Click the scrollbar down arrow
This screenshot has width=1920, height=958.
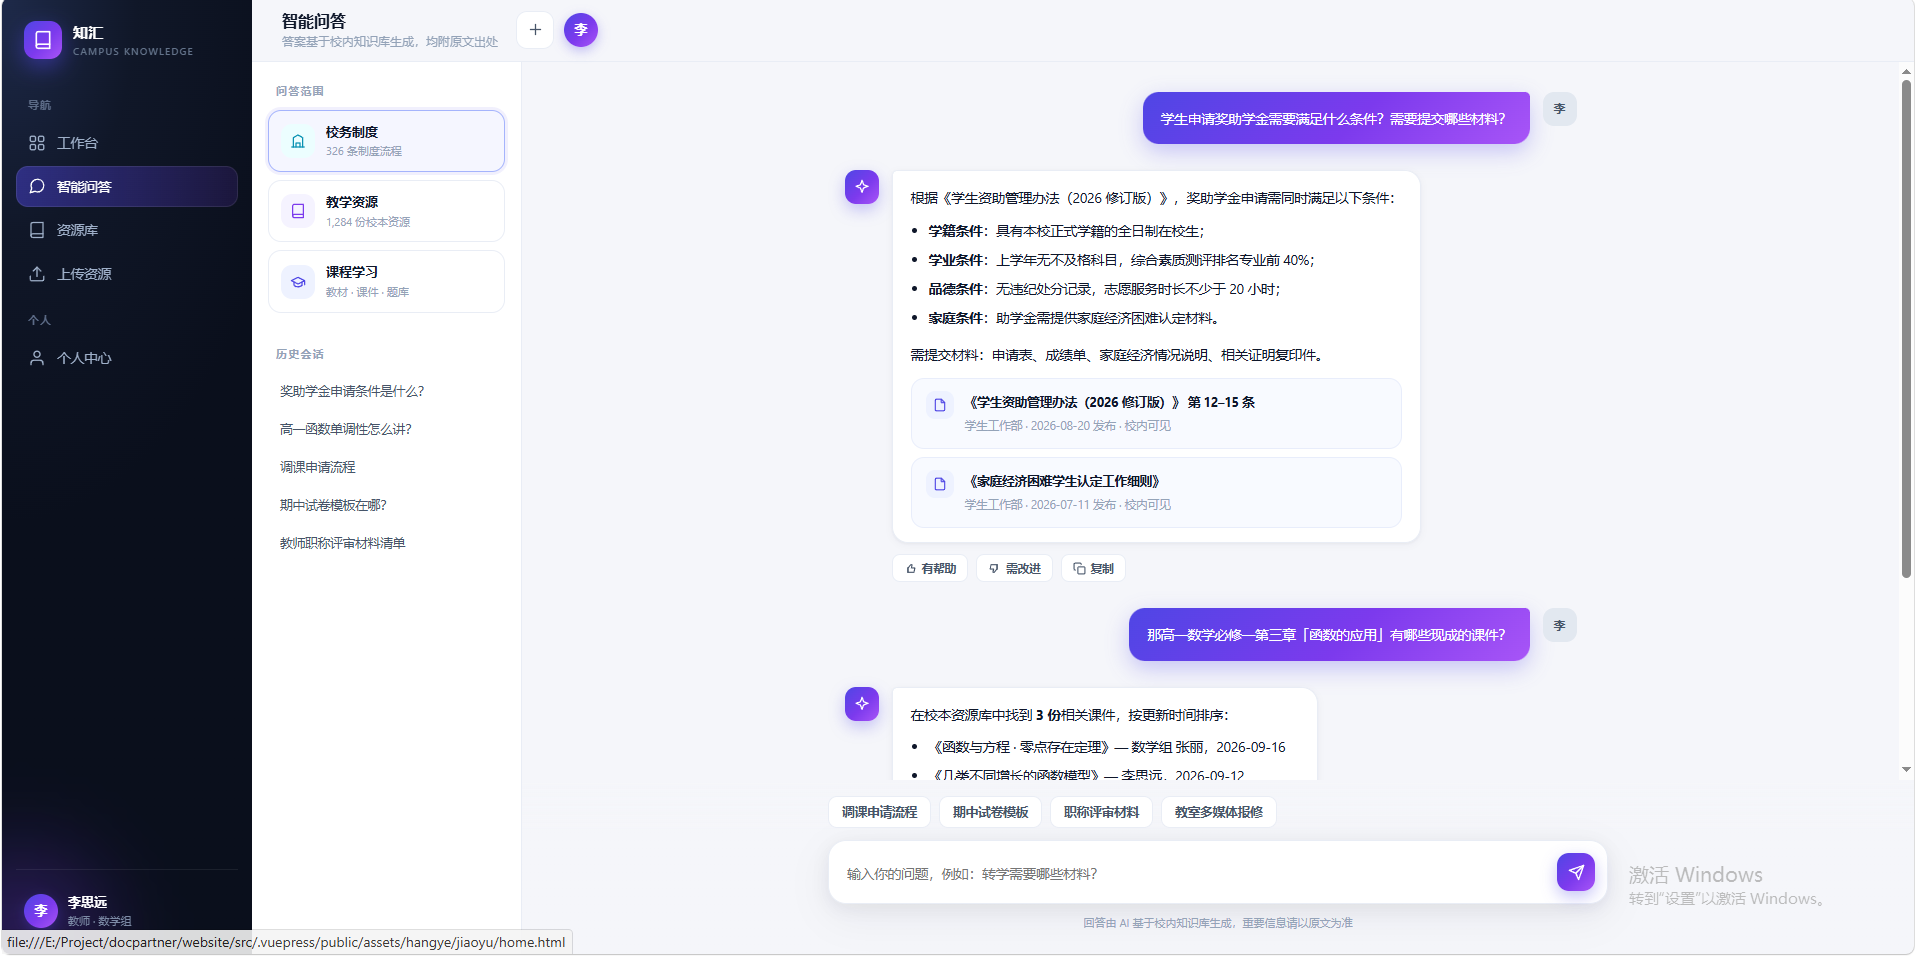click(x=1906, y=769)
